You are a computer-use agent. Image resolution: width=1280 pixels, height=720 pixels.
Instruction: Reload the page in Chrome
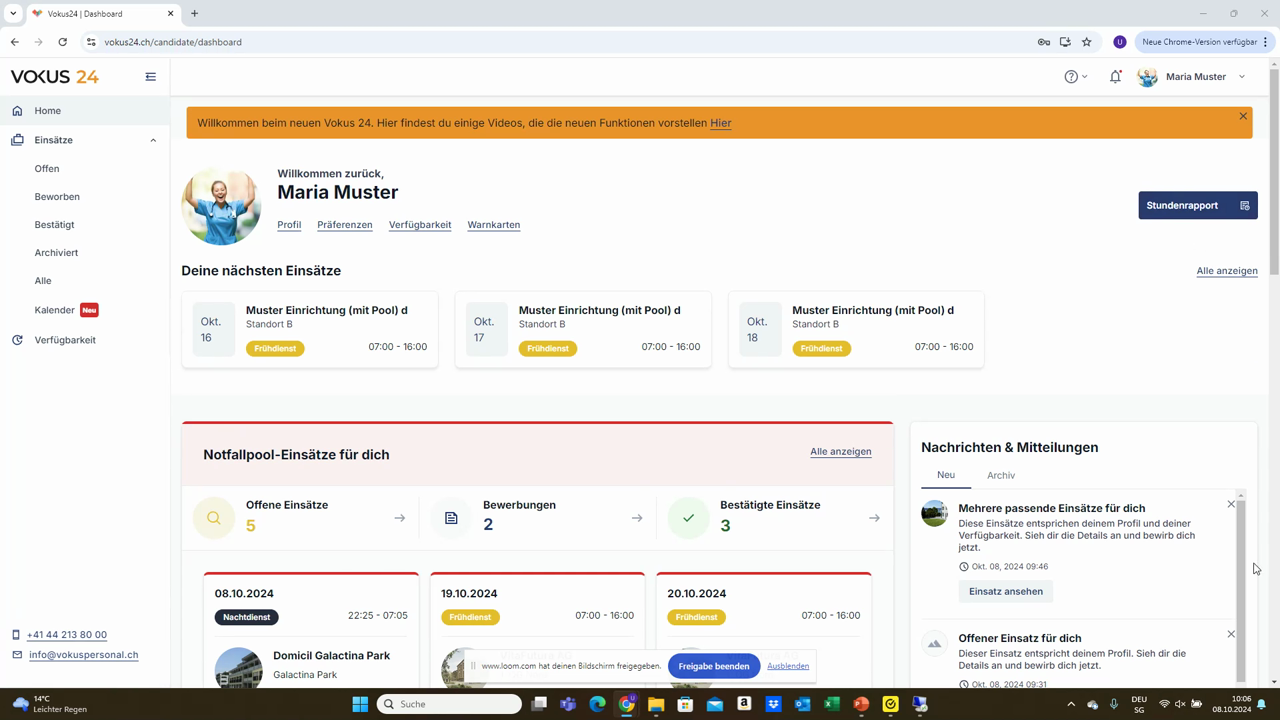click(62, 42)
